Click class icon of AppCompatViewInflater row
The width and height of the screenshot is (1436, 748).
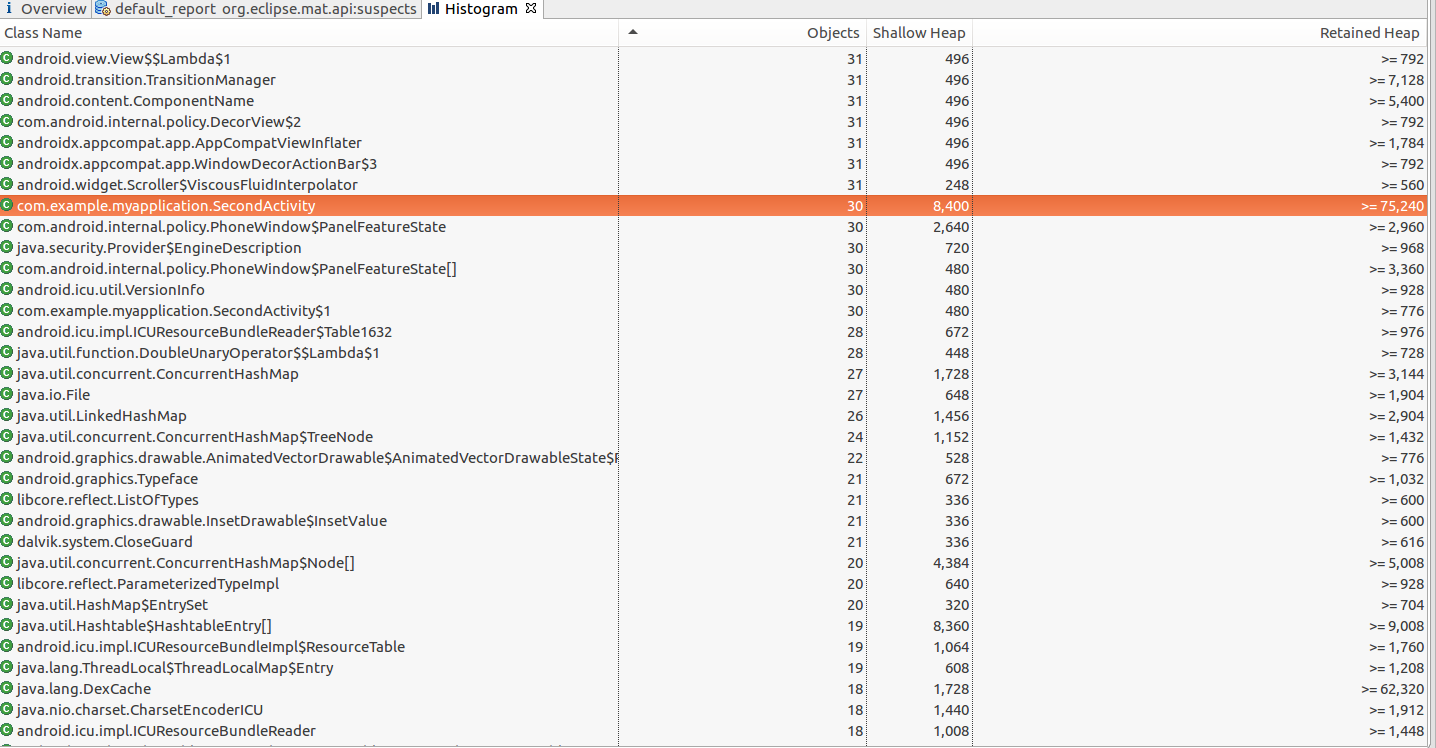point(7,143)
